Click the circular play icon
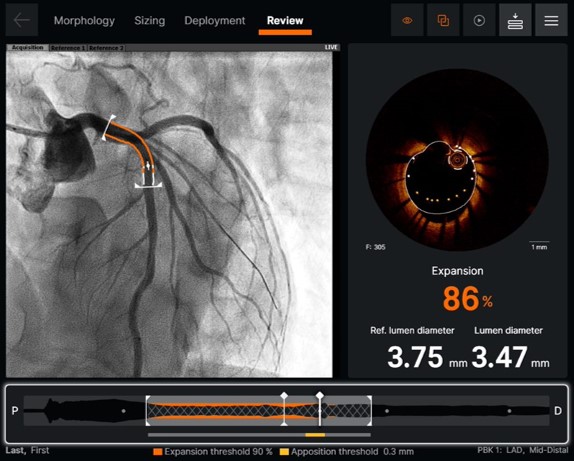The height and width of the screenshot is (461, 574). (x=479, y=20)
